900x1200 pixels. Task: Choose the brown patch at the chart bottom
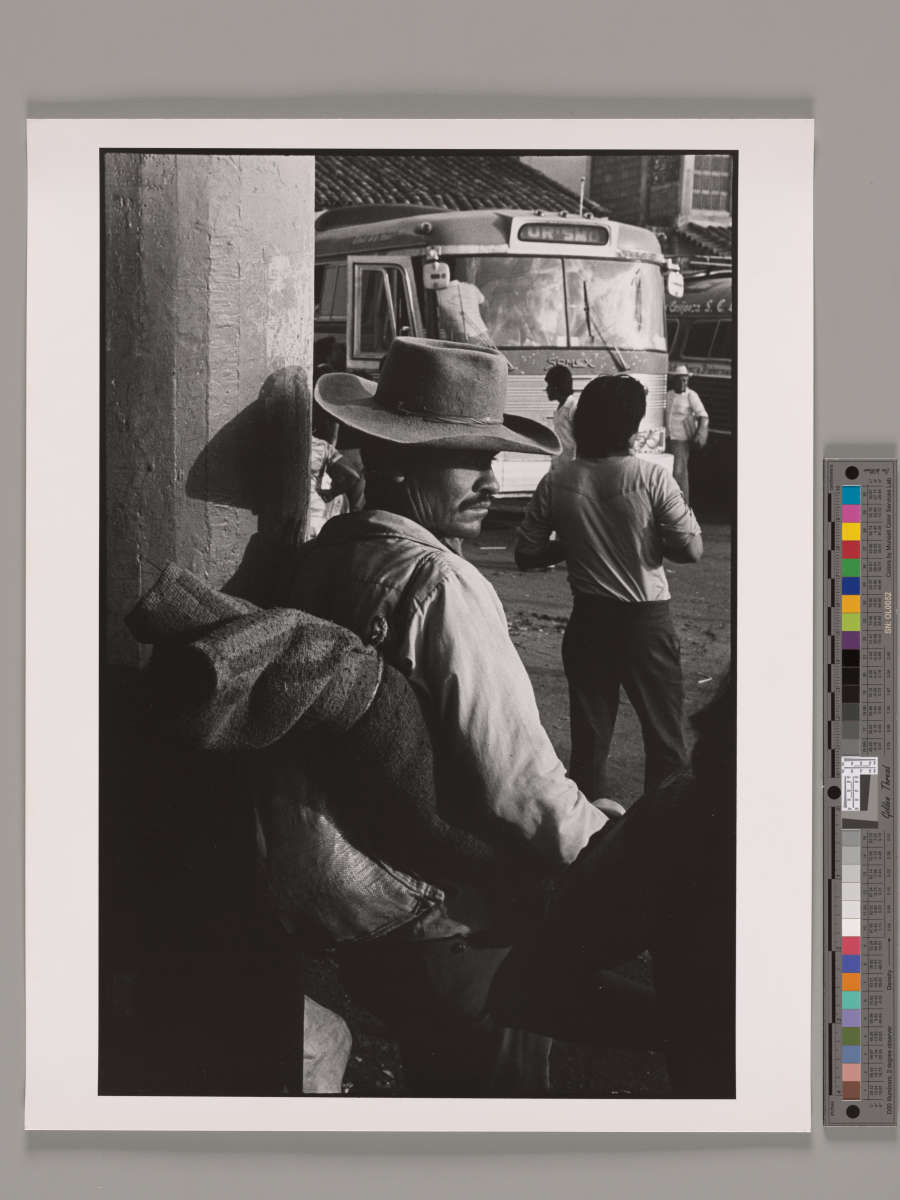click(x=850, y=1089)
